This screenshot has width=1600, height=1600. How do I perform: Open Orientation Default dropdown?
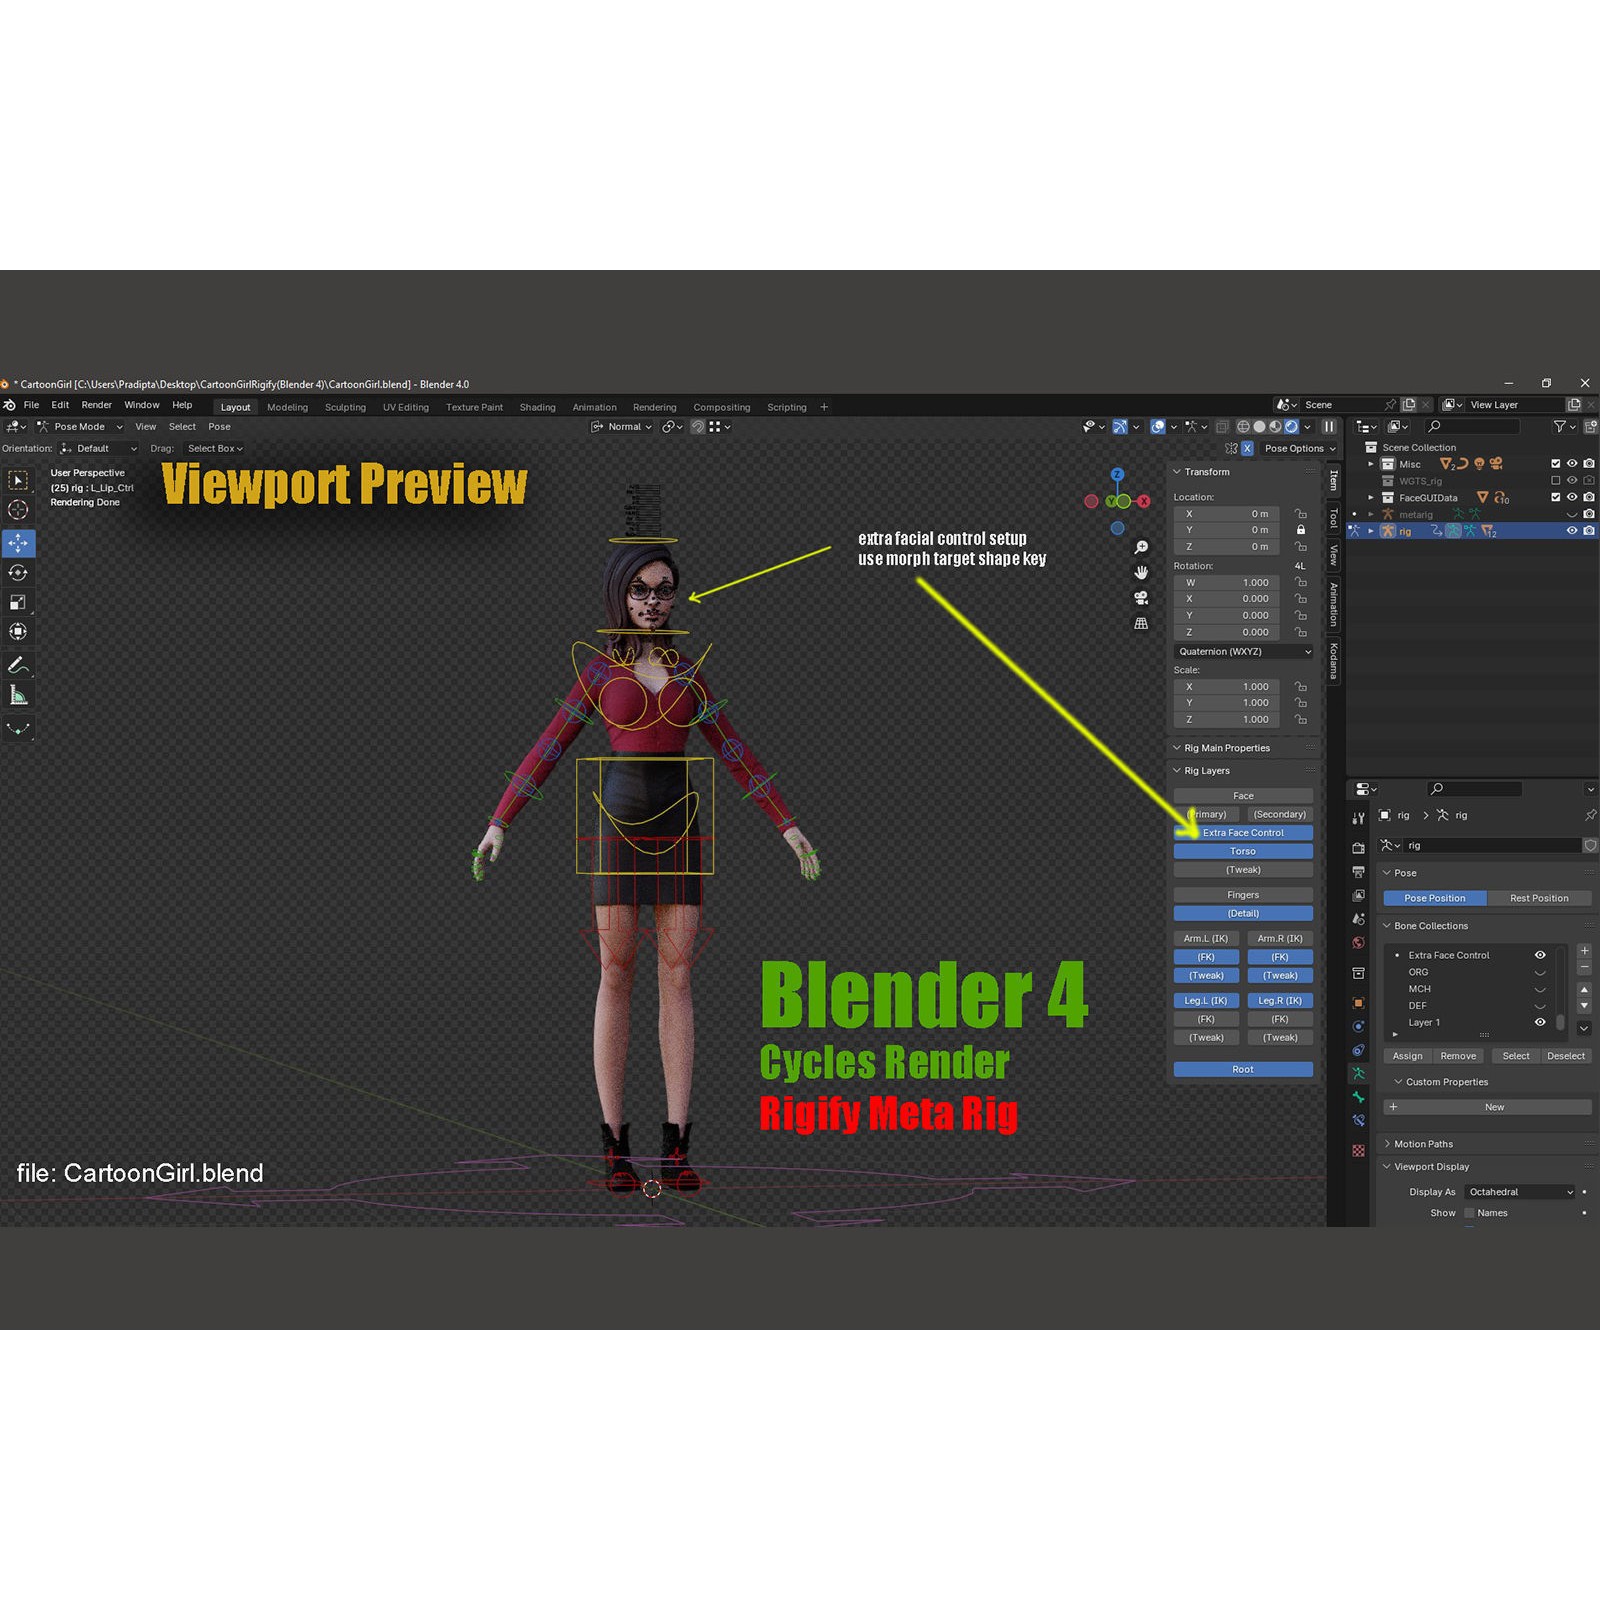[99, 449]
